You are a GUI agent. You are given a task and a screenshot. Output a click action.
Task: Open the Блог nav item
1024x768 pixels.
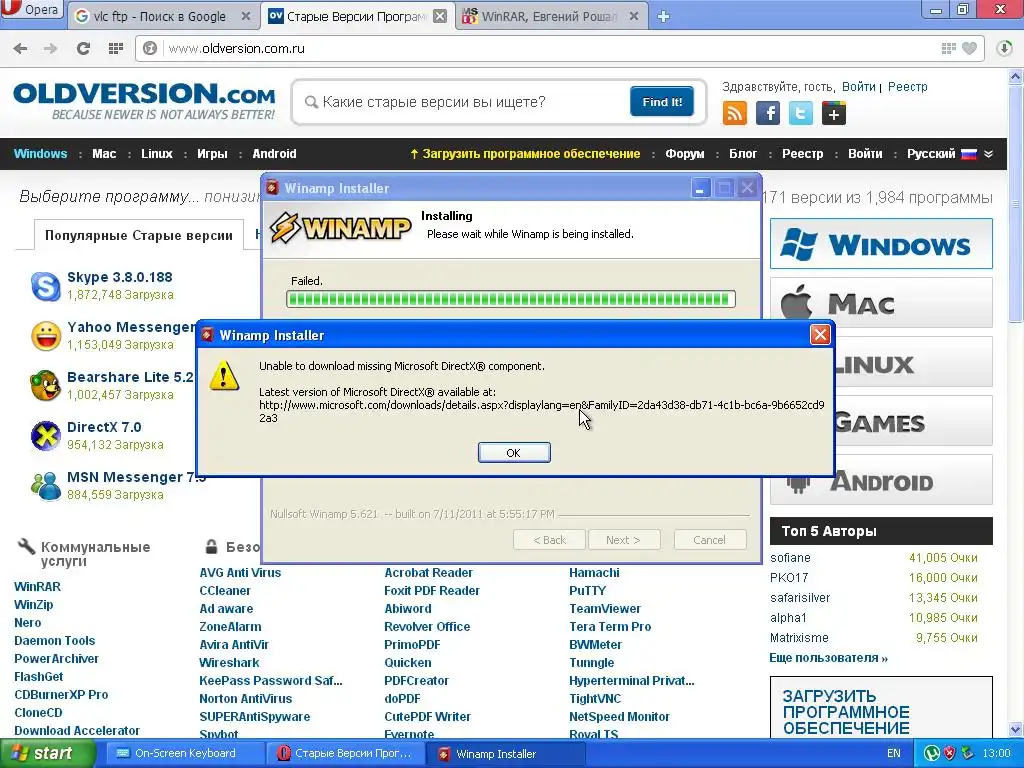(x=743, y=154)
